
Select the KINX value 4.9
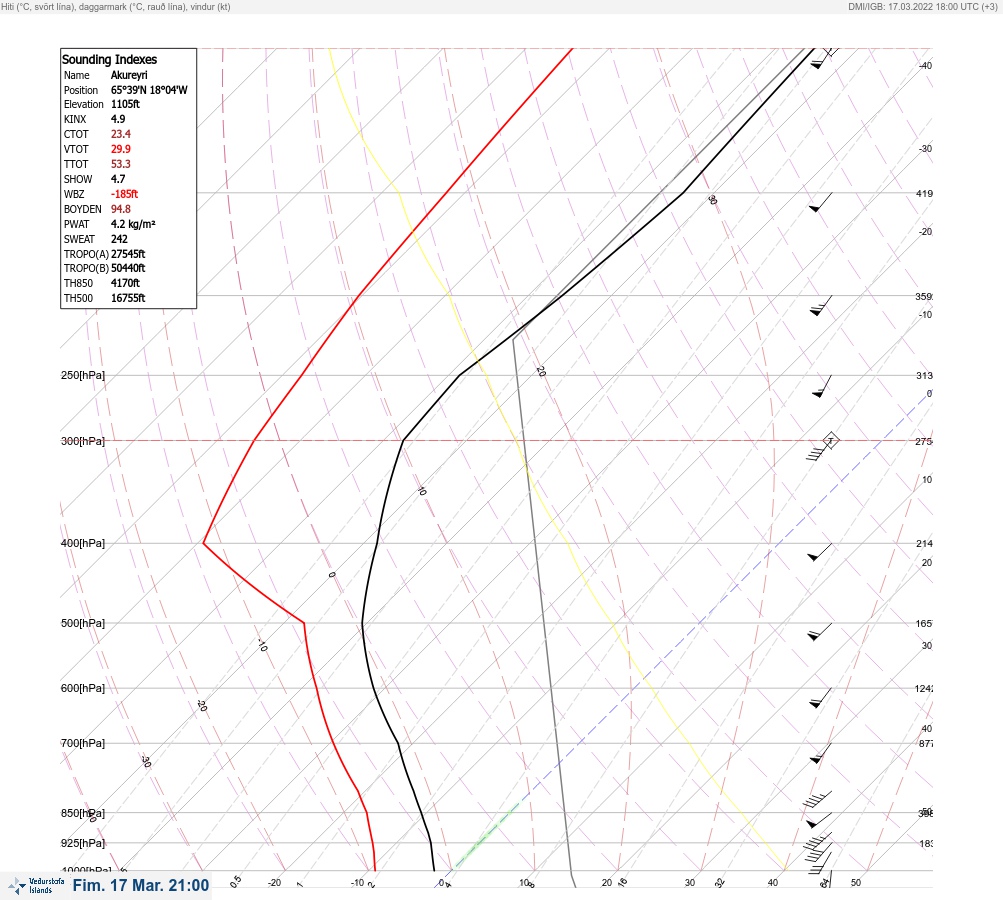(x=118, y=119)
